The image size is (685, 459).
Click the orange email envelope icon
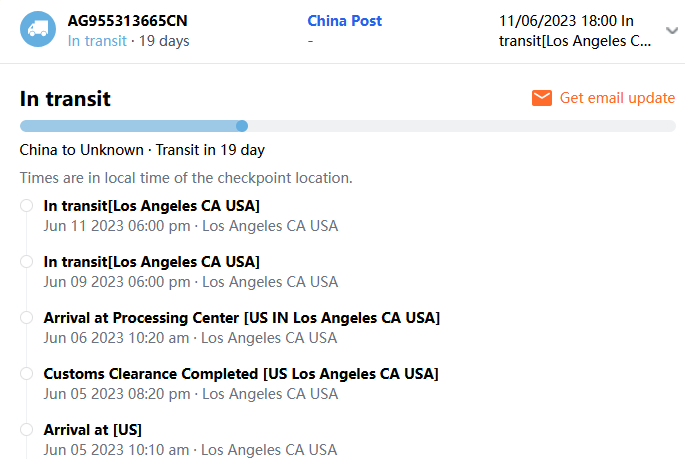point(542,98)
